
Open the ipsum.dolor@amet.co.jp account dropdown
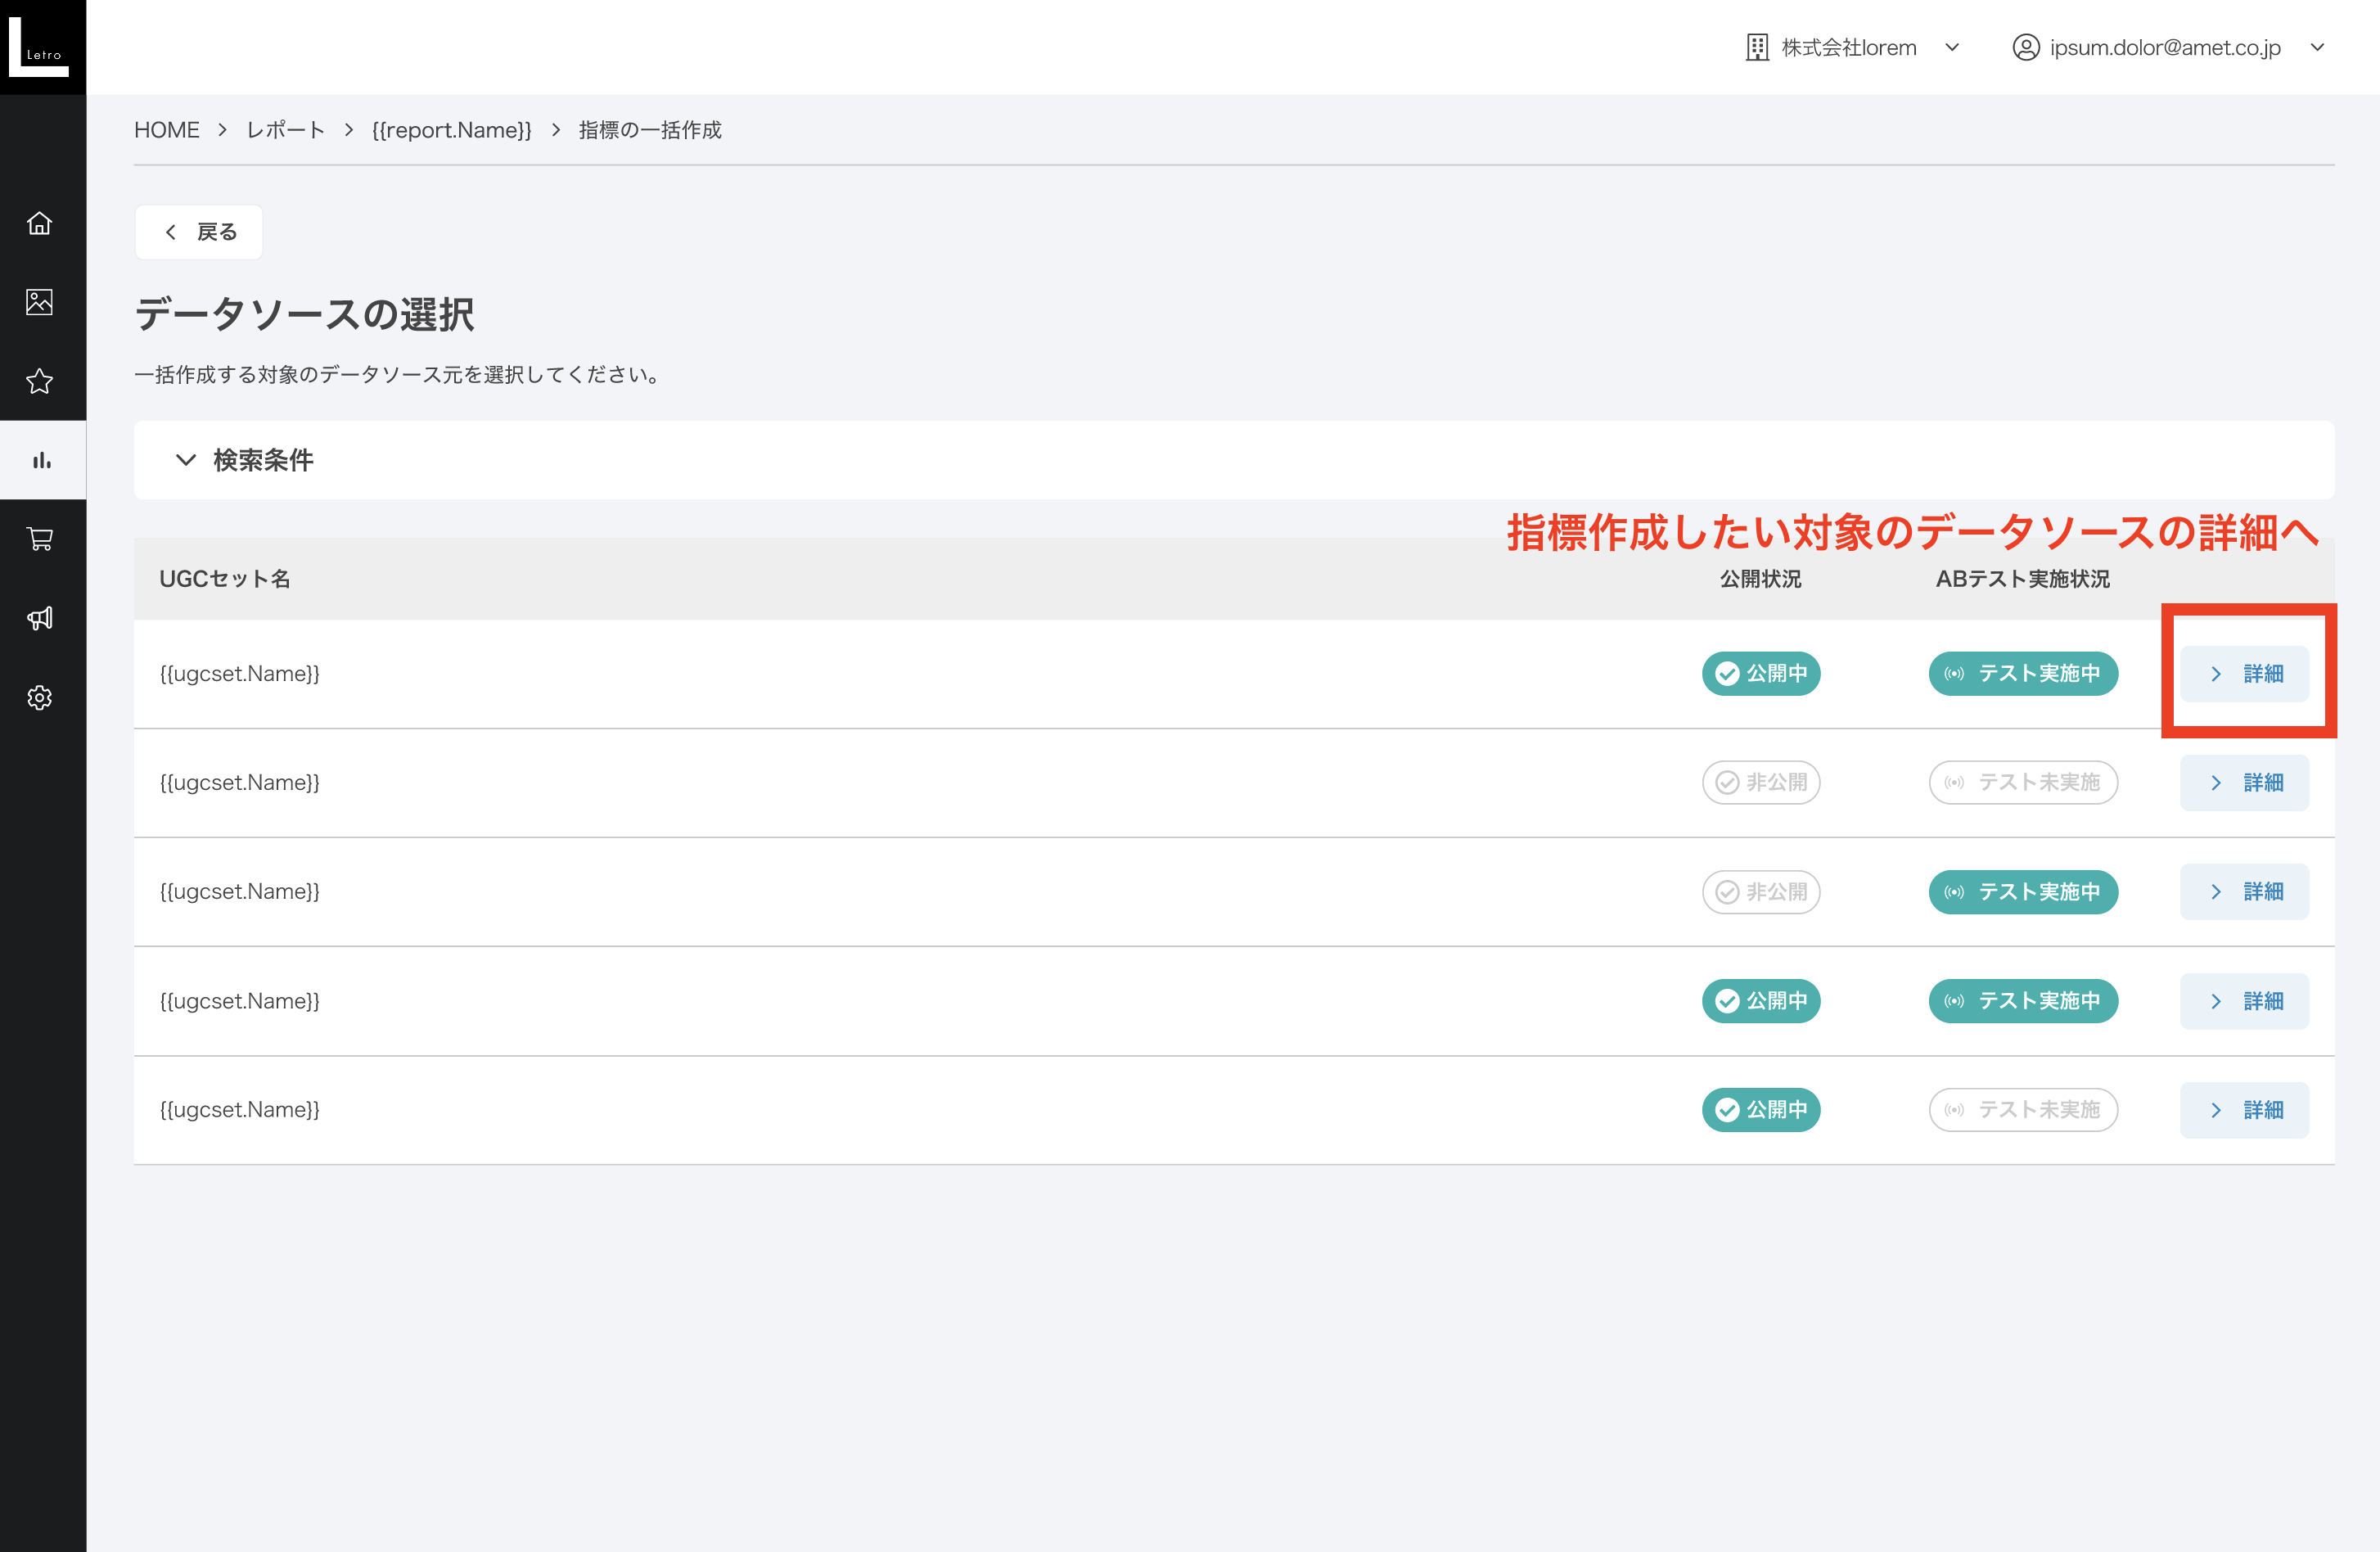2166,47
